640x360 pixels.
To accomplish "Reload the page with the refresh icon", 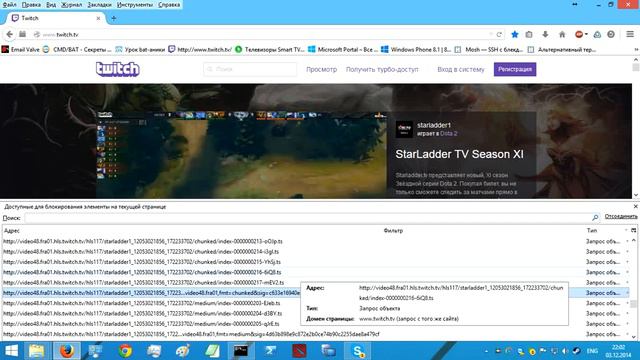I will pyautogui.click(x=499, y=34).
